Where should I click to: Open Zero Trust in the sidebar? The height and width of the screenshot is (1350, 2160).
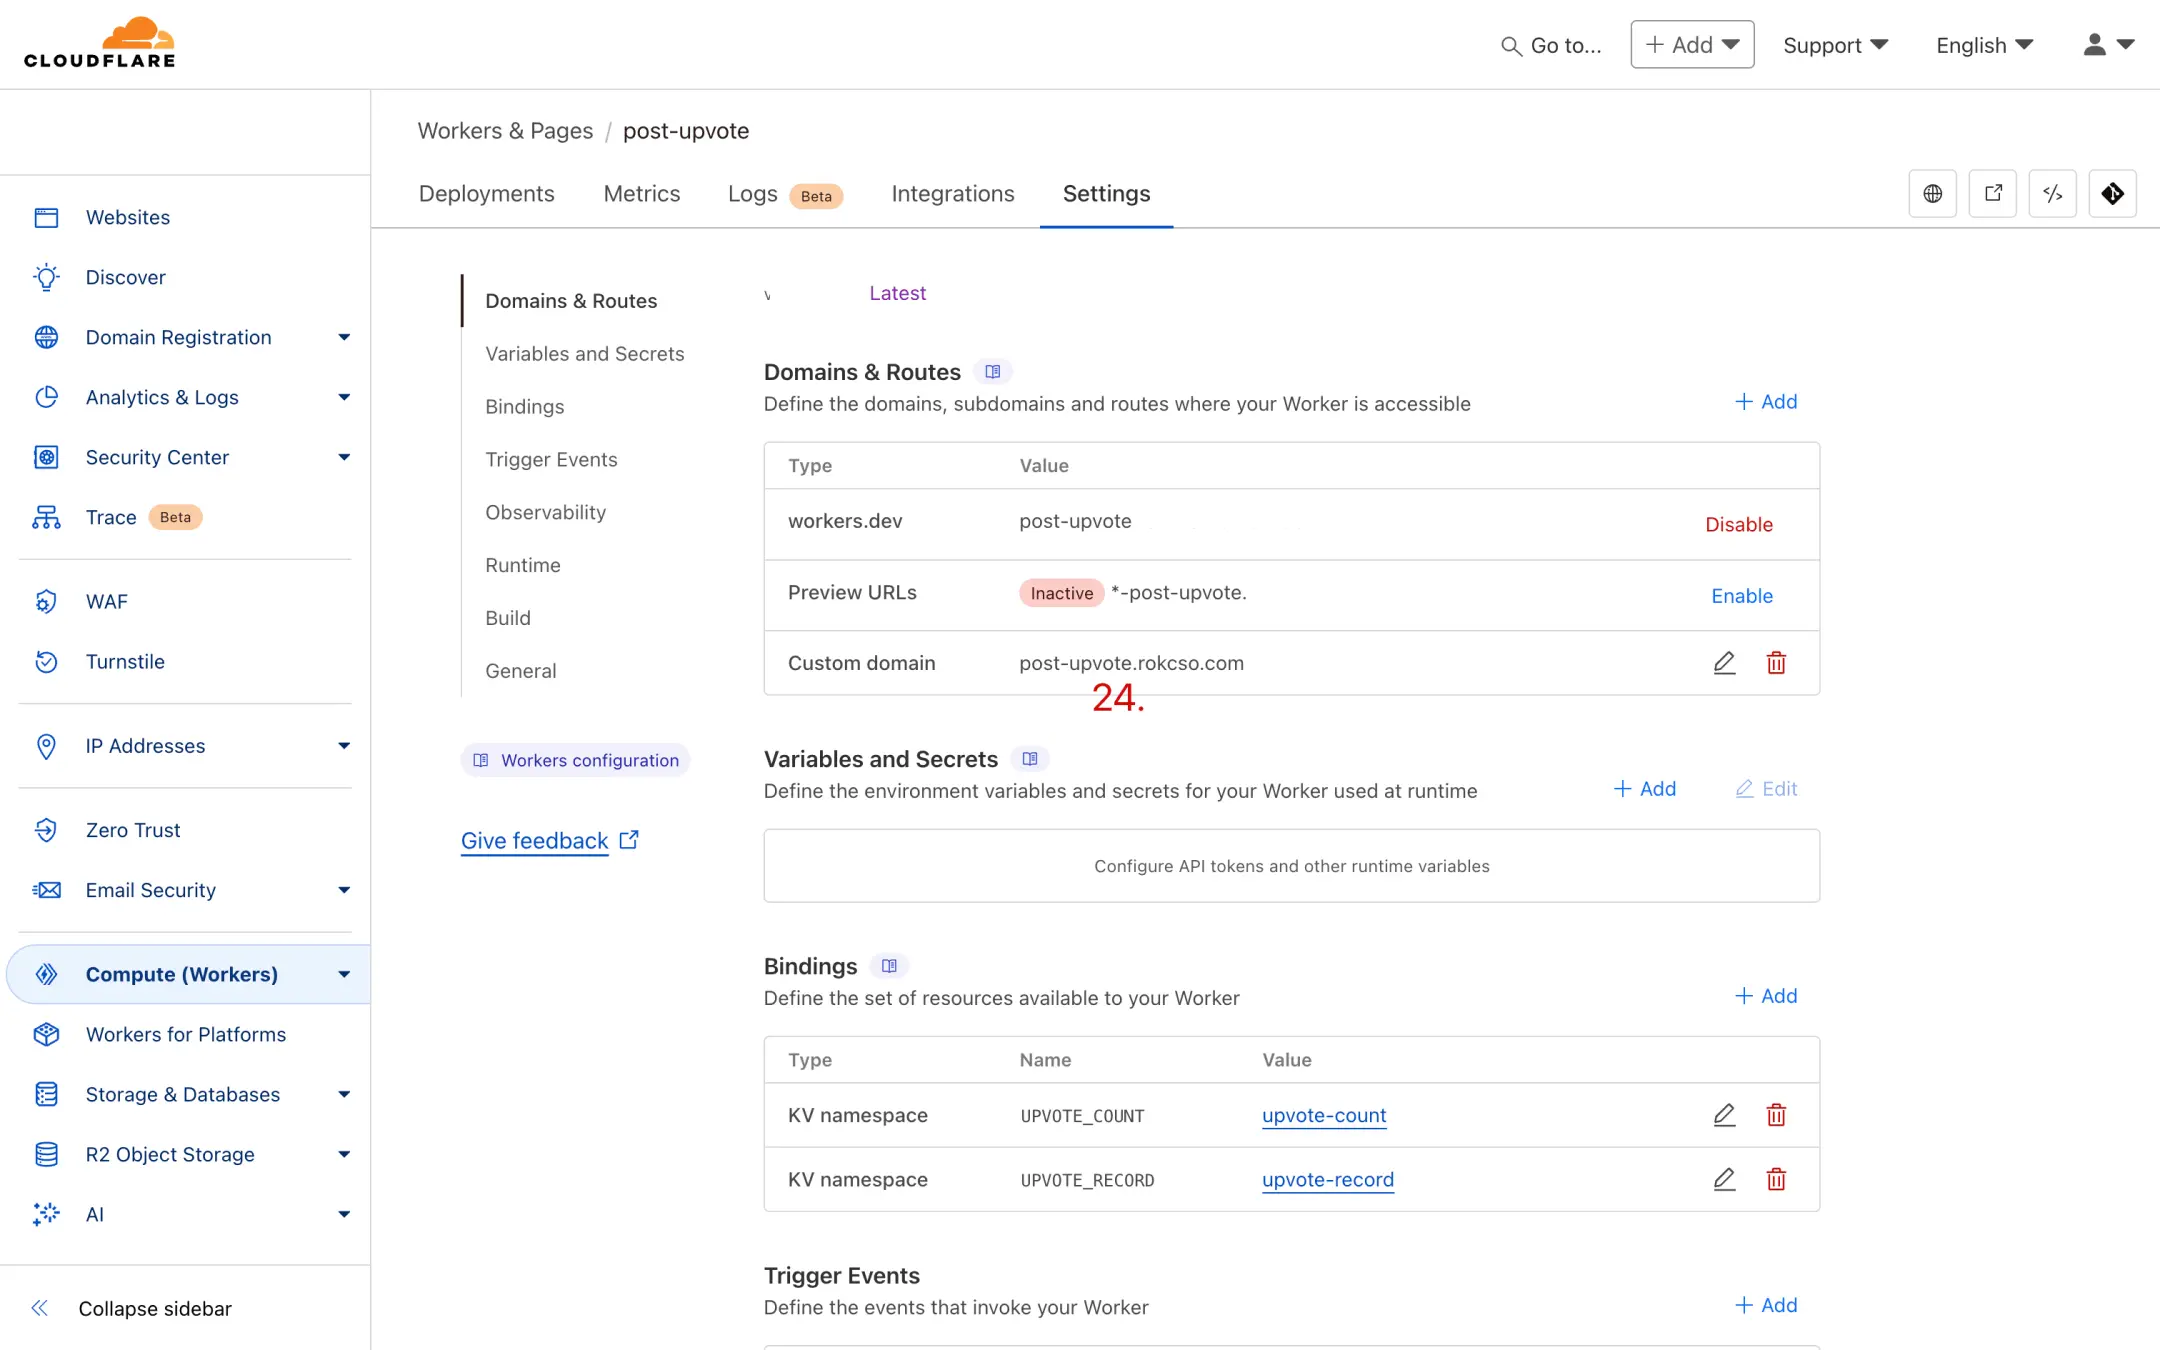pyautogui.click(x=133, y=830)
